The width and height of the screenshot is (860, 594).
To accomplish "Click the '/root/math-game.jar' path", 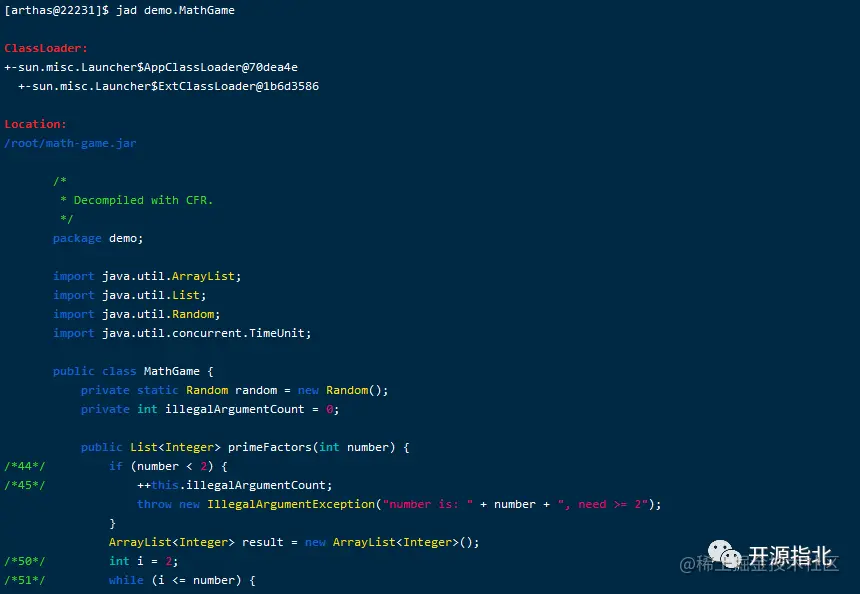I will [x=70, y=143].
